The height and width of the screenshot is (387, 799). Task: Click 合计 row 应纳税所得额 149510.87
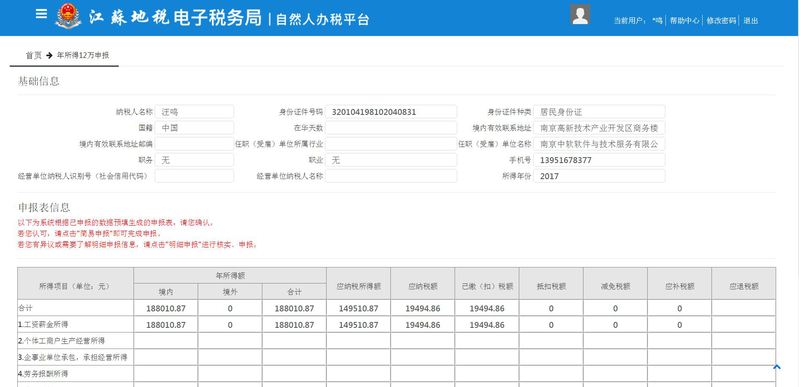359,308
